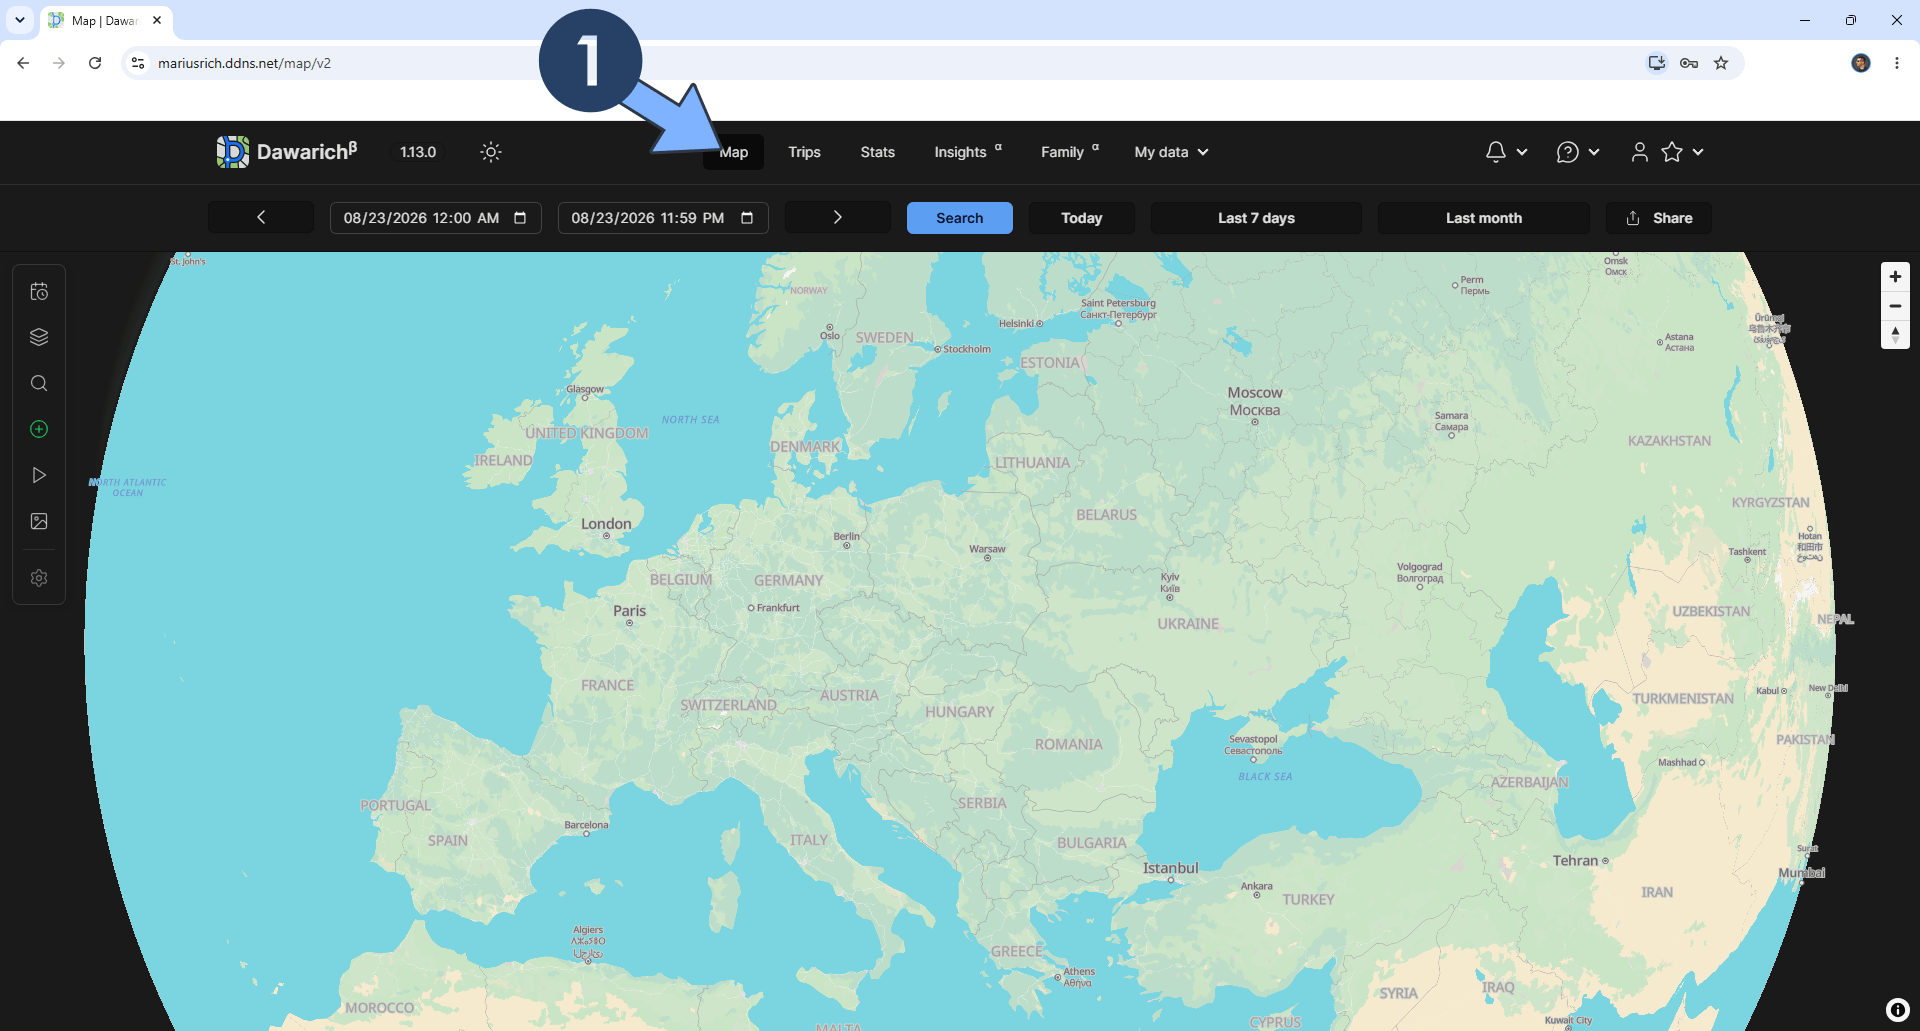Click the London label on the map
The height and width of the screenshot is (1031, 1920).
606,524
